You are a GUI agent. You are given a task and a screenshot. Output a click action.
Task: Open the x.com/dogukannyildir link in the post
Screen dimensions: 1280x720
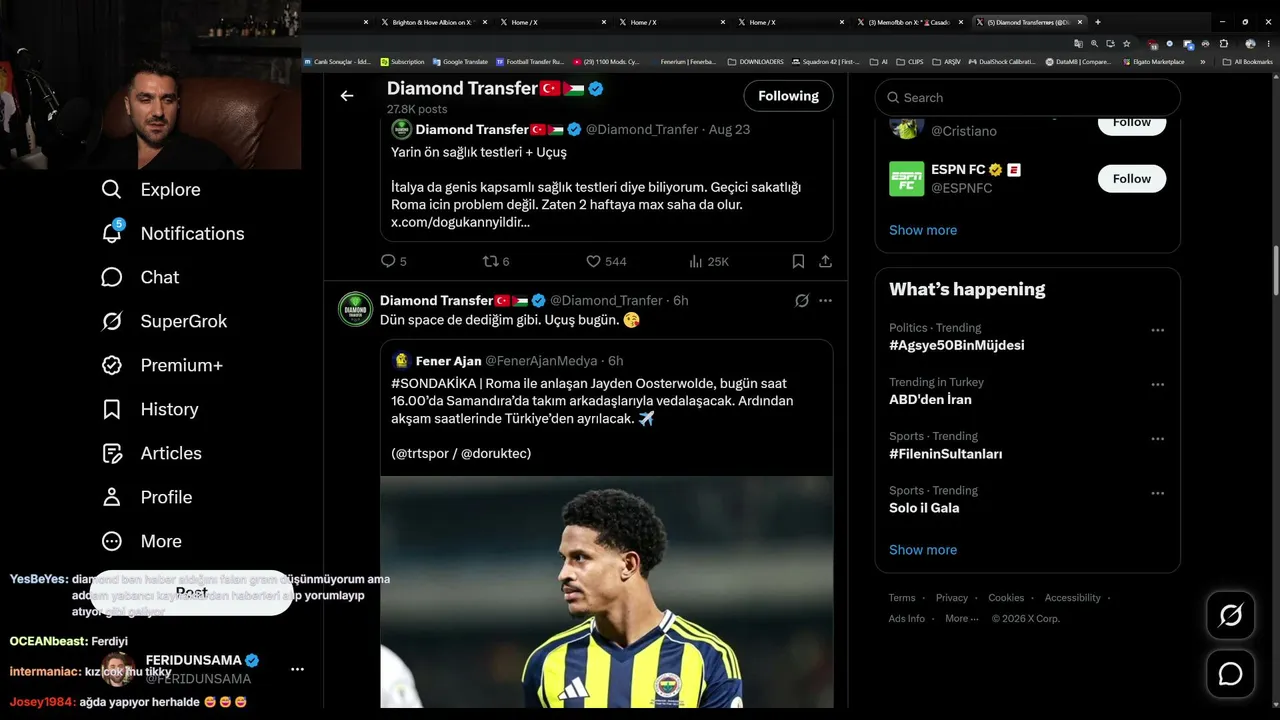(x=460, y=222)
